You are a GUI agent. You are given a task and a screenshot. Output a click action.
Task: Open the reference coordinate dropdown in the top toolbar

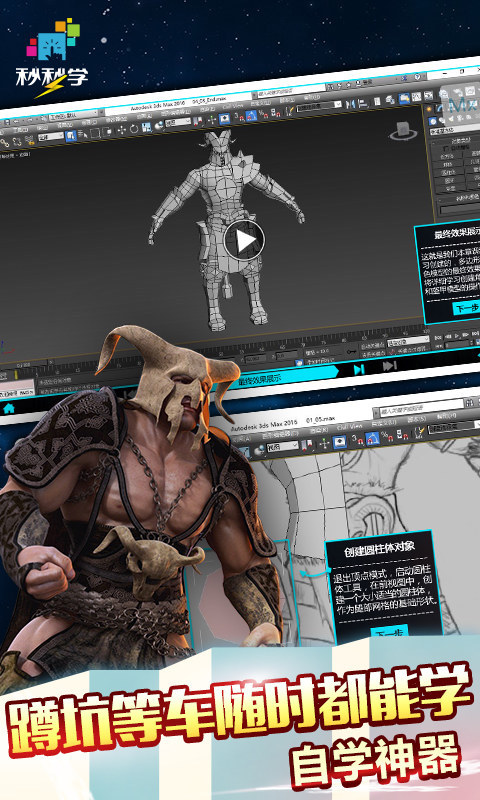(x=178, y=122)
